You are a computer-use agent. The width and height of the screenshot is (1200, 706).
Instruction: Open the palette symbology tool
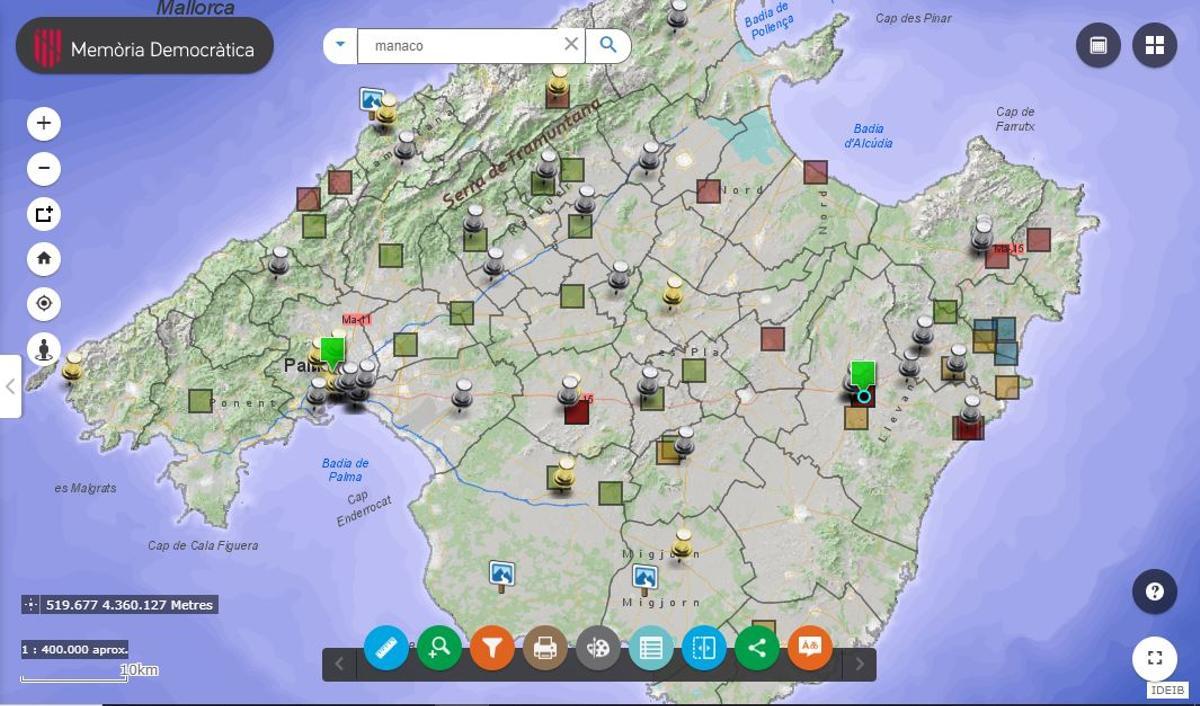598,648
